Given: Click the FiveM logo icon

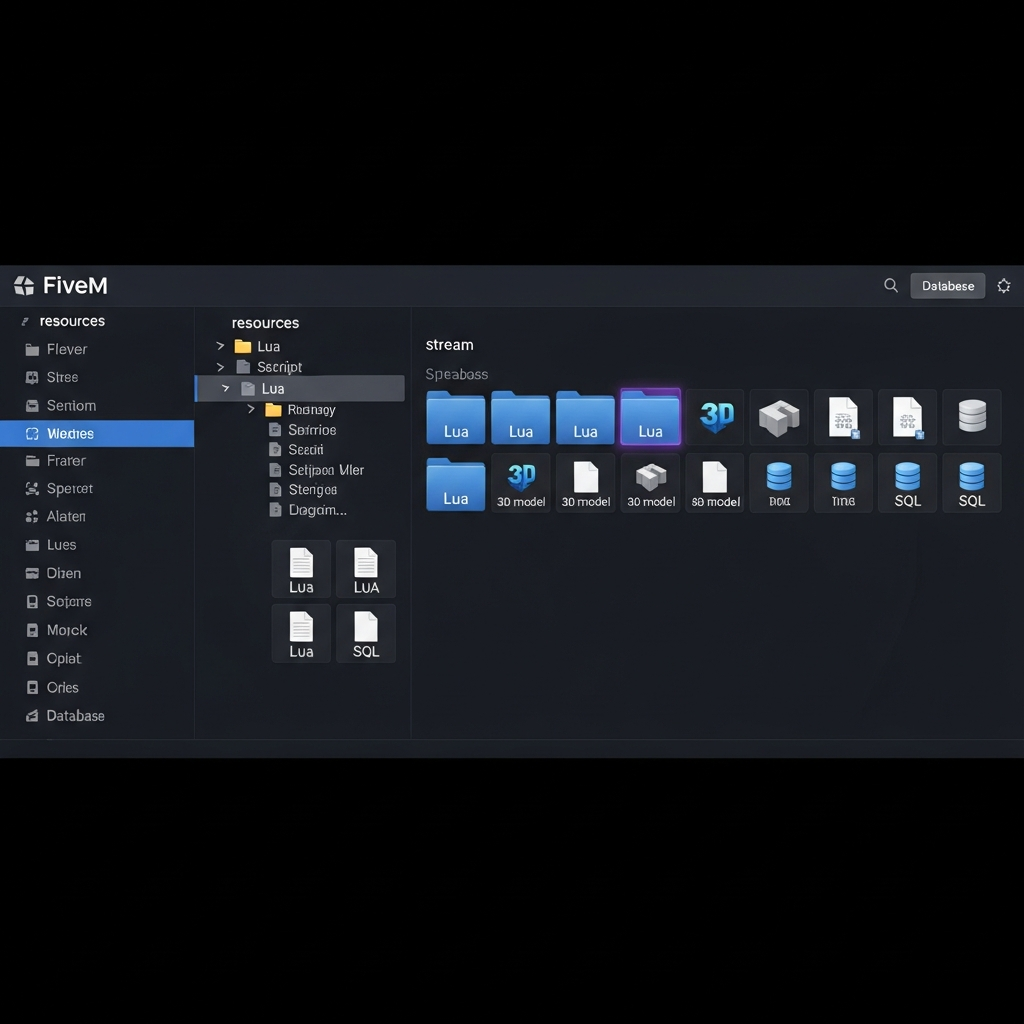Looking at the screenshot, I should 24,285.
